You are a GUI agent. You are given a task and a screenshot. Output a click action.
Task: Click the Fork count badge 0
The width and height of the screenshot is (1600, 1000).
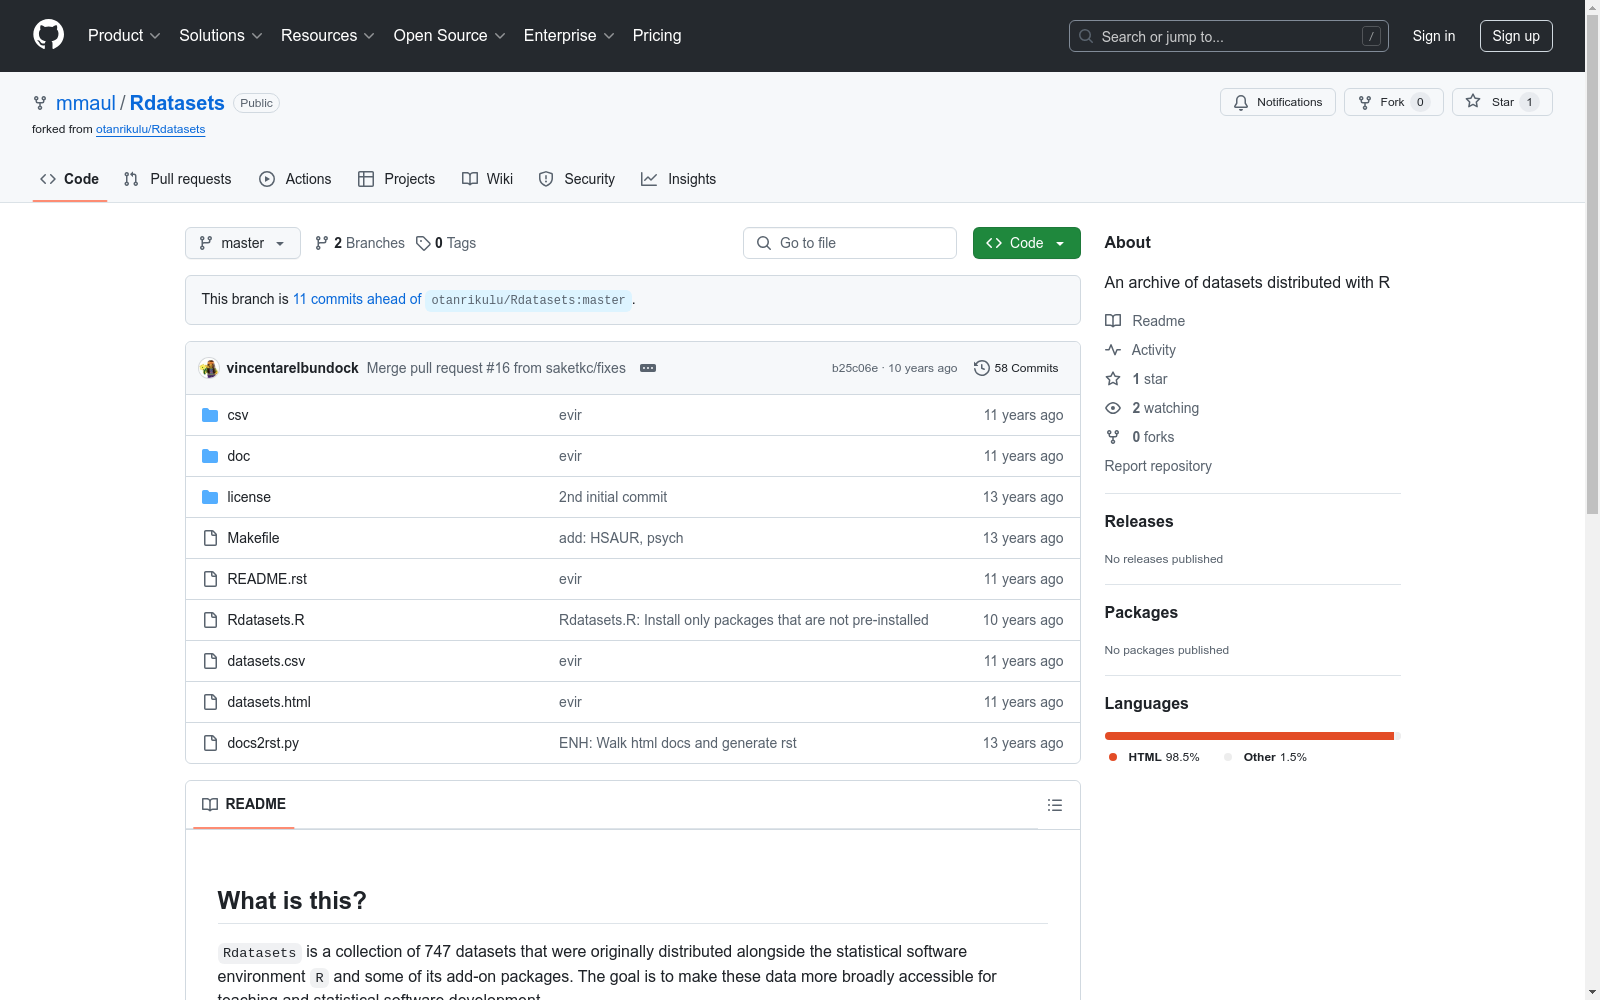pos(1420,102)
